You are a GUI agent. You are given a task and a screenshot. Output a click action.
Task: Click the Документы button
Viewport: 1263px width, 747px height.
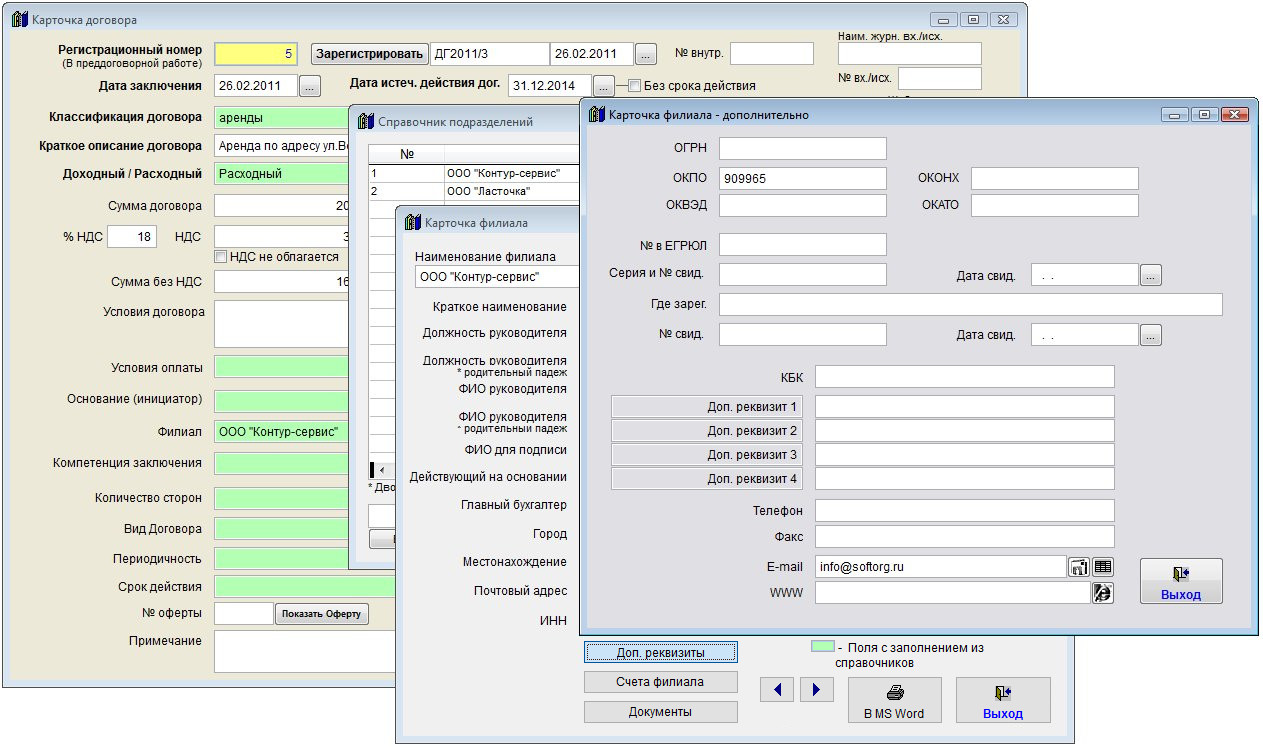click(660, 712)
